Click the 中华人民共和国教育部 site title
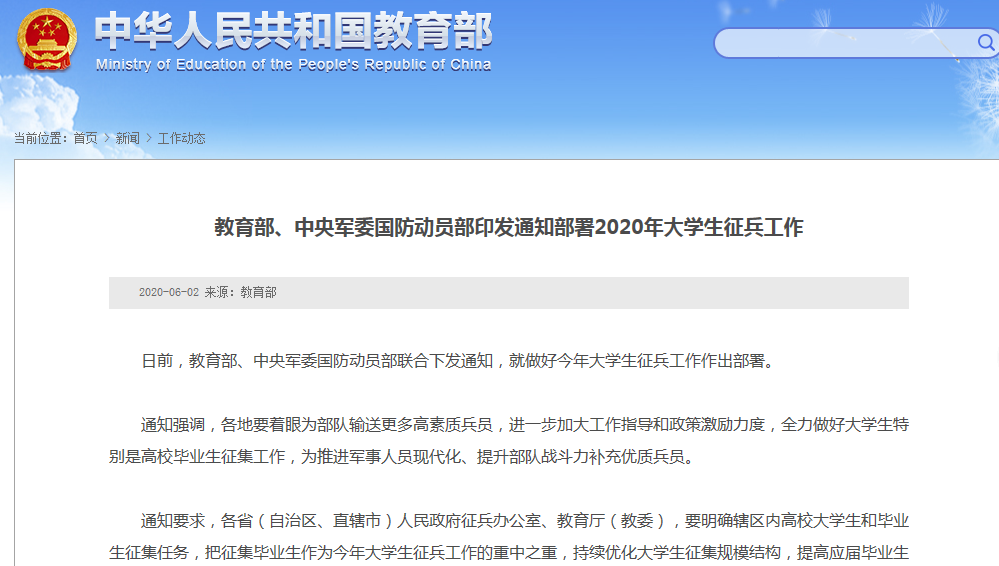 click(x=294, y=31)
